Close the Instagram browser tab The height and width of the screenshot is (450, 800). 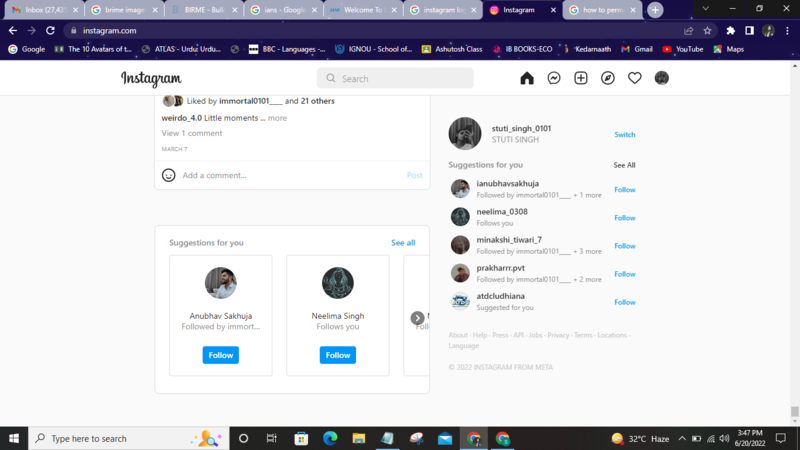tap(554, 10)
